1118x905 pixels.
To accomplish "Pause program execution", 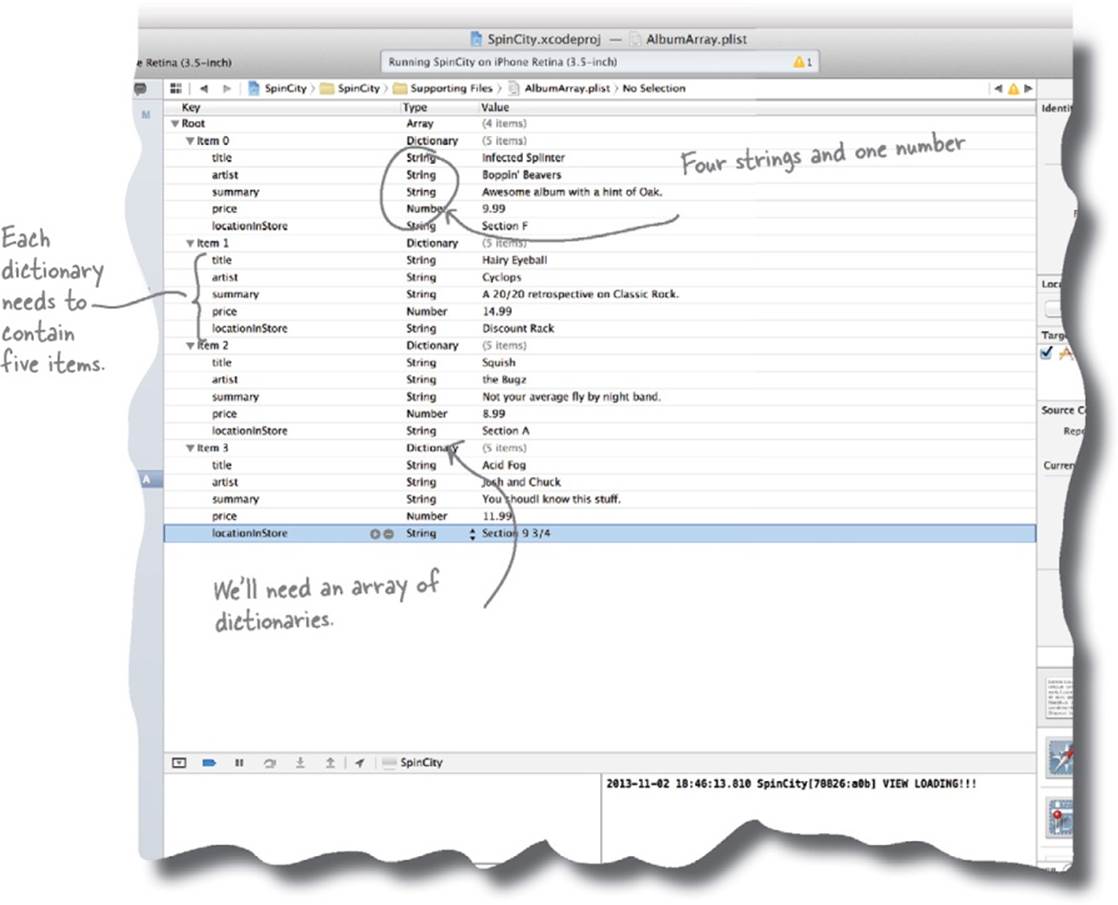I will [x=239, y=762].
